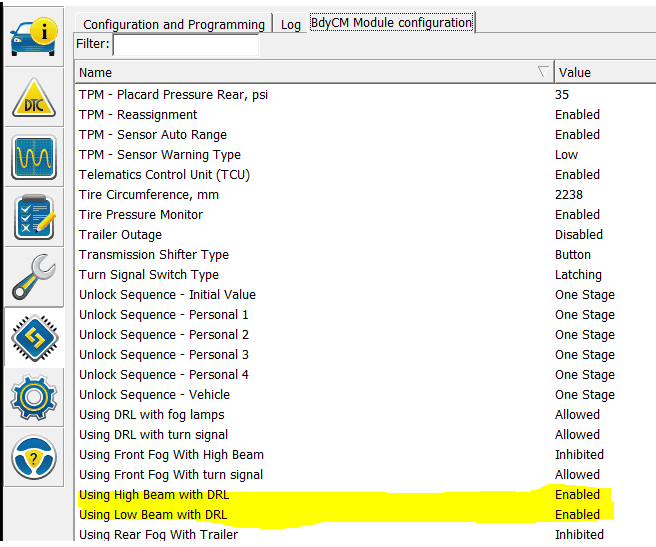This screenshot has height=547, width=656.
Task: Sort by the Name column header
Action: tap(314, 72)
